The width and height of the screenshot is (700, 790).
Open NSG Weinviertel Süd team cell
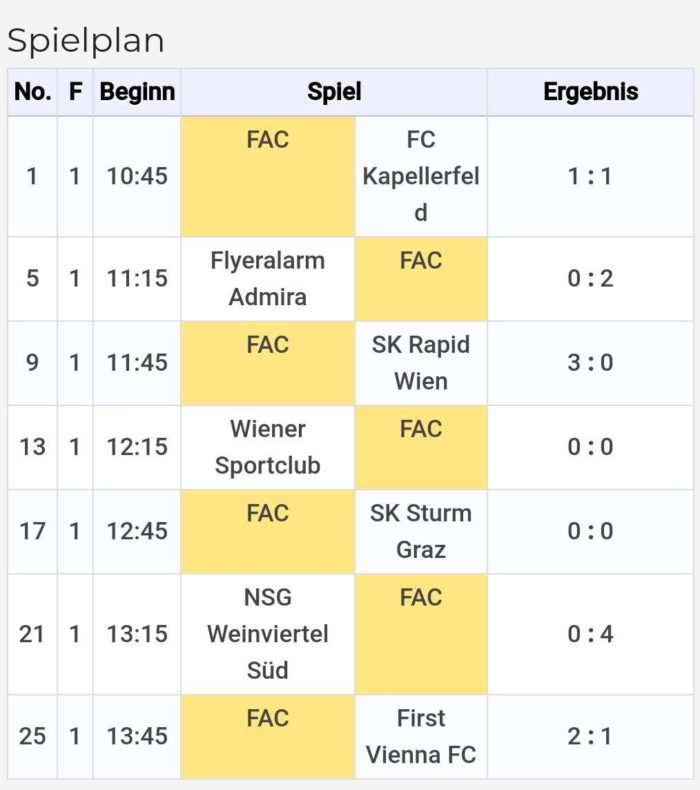tap(268, 634)
